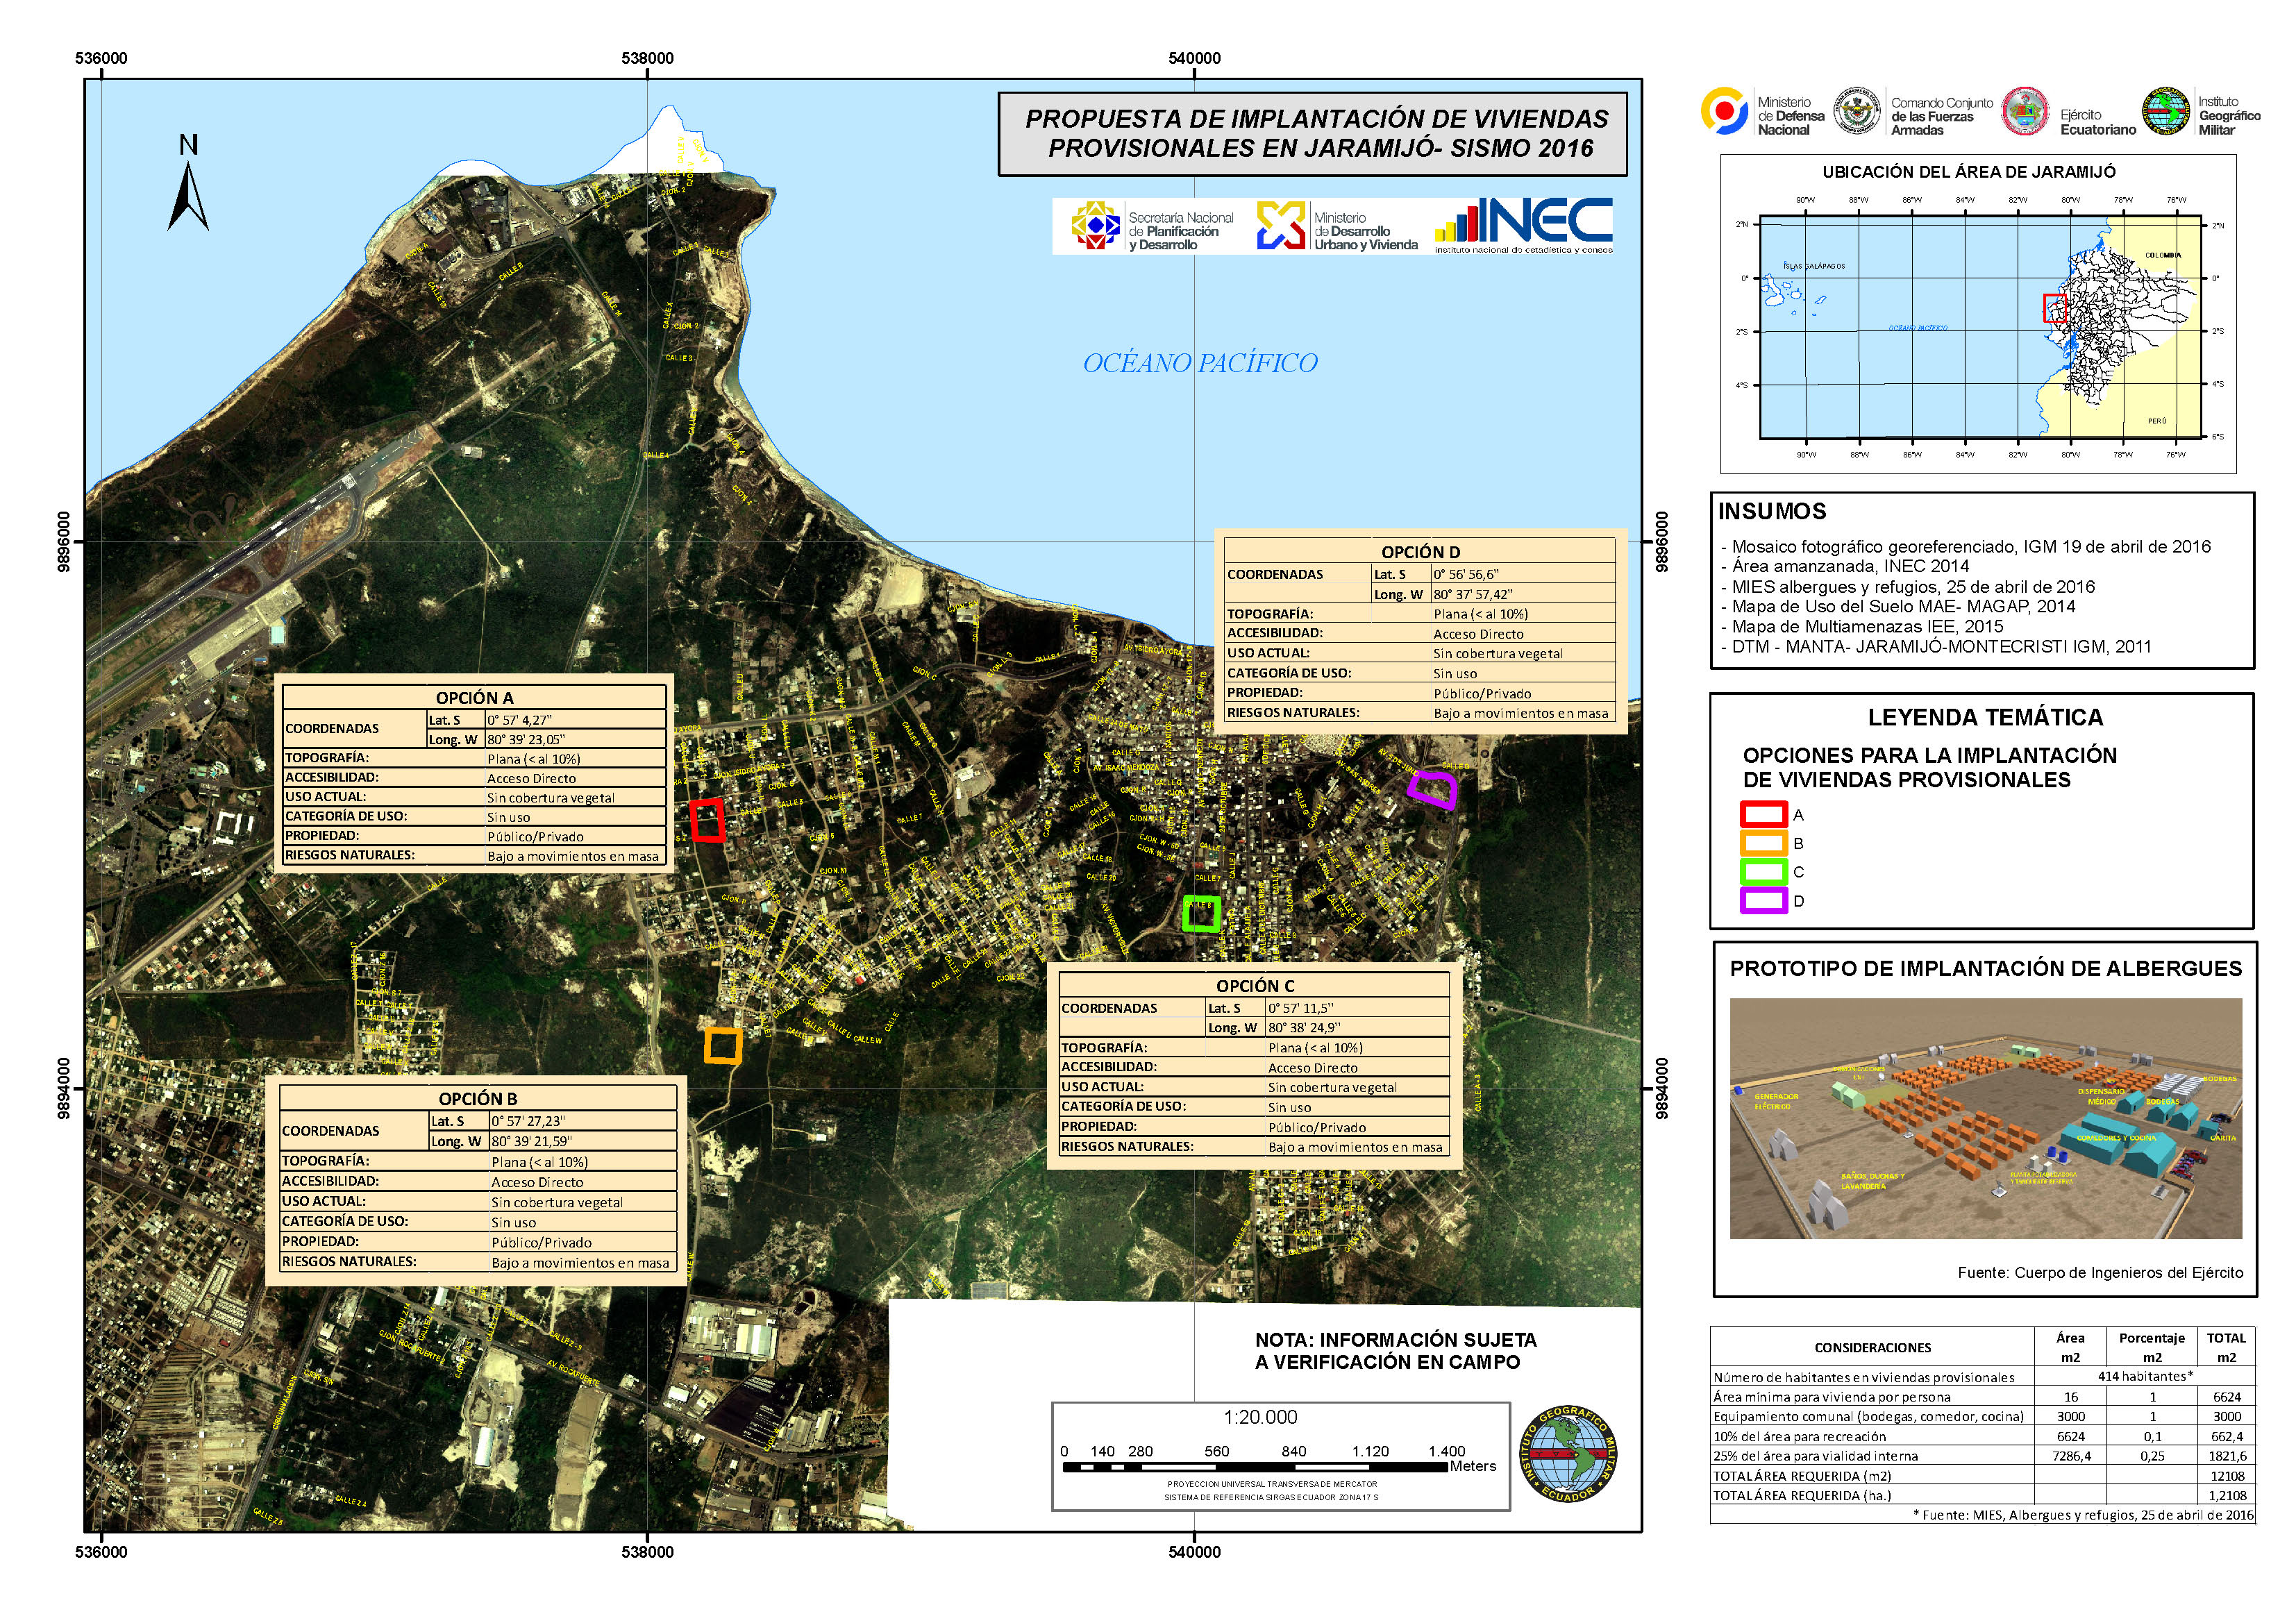2296x1623 pixels.
Task: Click the purple option D polygon on map
Action: pos(1433,789)
